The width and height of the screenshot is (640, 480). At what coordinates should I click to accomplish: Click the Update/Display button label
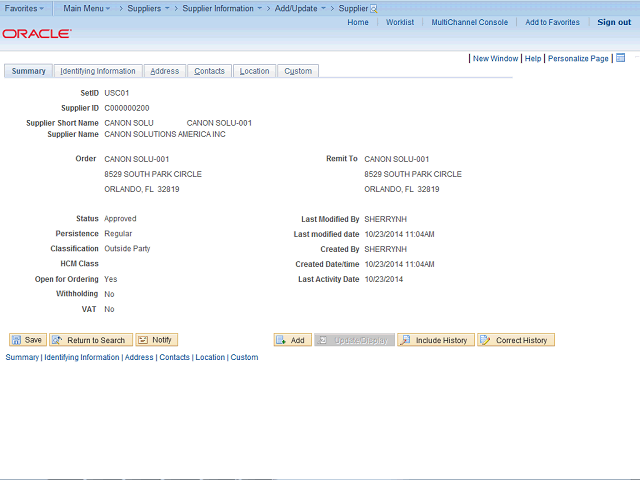click(x=361, y=340)
